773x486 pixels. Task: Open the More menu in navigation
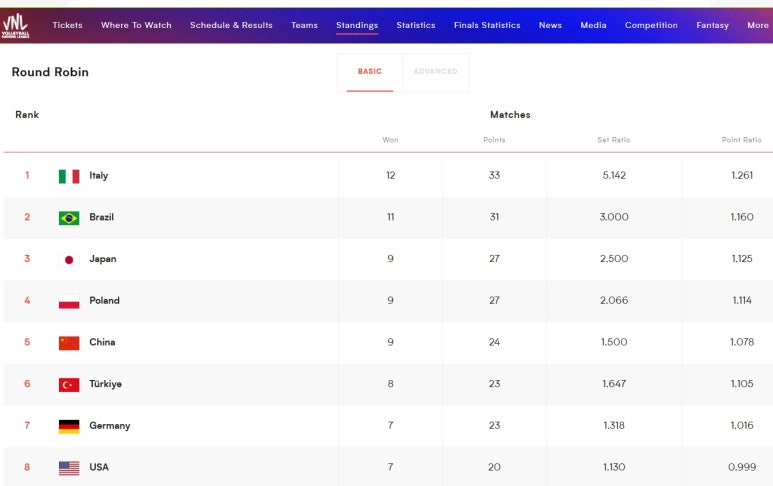757,25
